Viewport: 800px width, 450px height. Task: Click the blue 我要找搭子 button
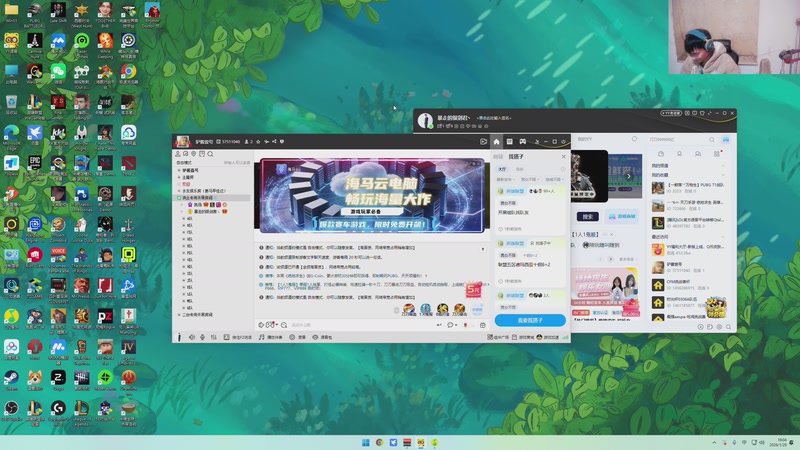pyautogui.click(x=530, y=320)
